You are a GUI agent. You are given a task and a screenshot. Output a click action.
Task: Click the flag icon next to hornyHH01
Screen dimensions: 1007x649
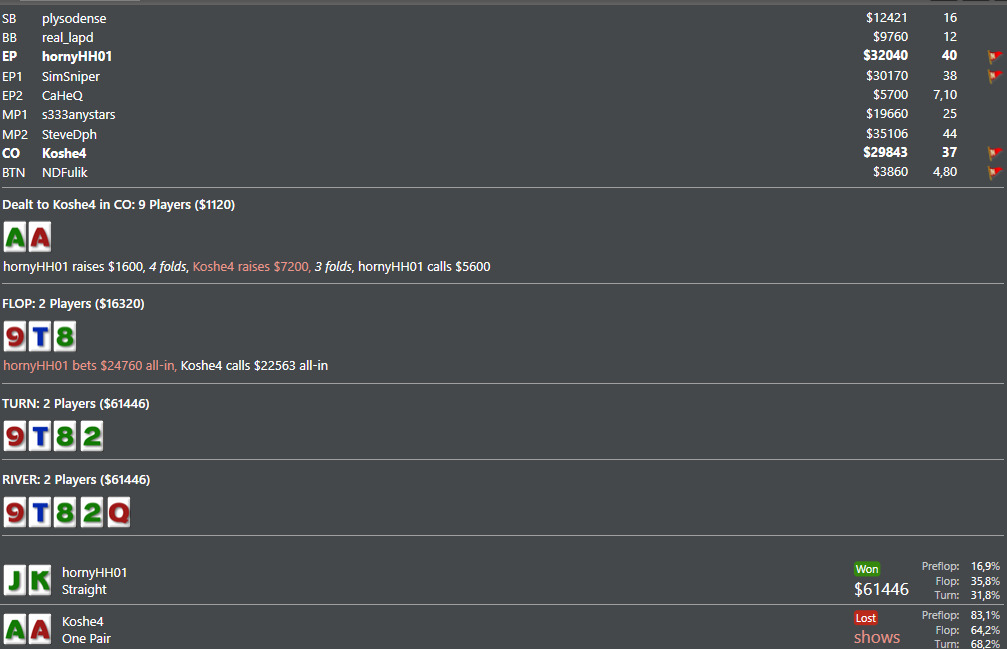click(995, 56)
